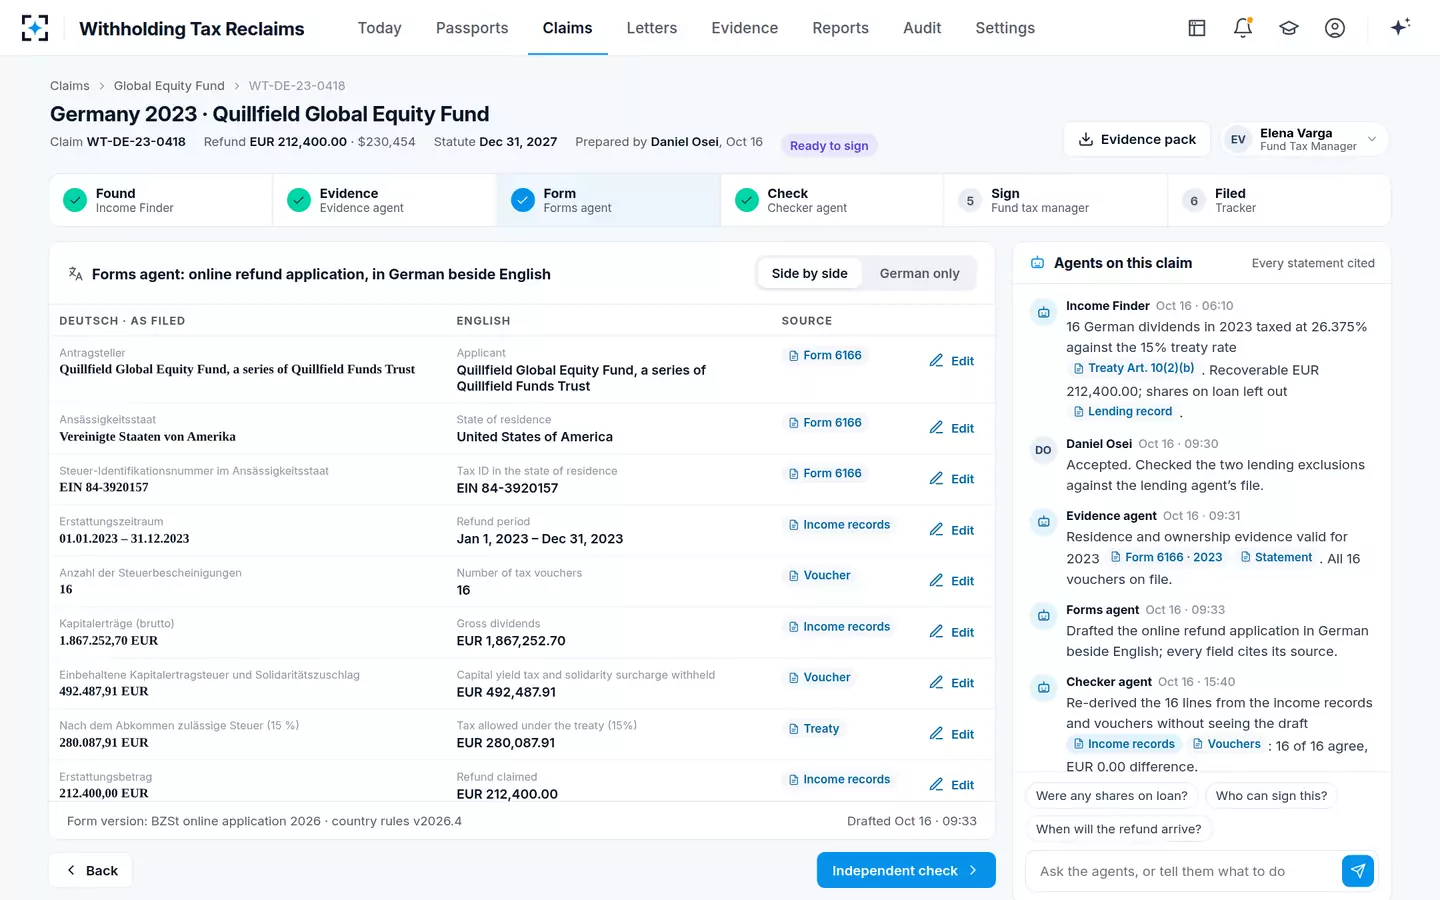This screenshot has width=1440, height=900.
Task: Select the Sign step for Fund tax manager
Action: point(1055,201)
